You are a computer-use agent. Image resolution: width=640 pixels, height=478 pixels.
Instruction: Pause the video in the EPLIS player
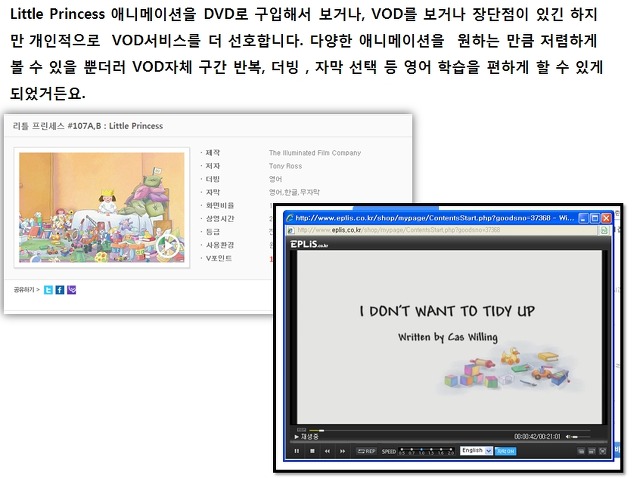pos(297,451)
